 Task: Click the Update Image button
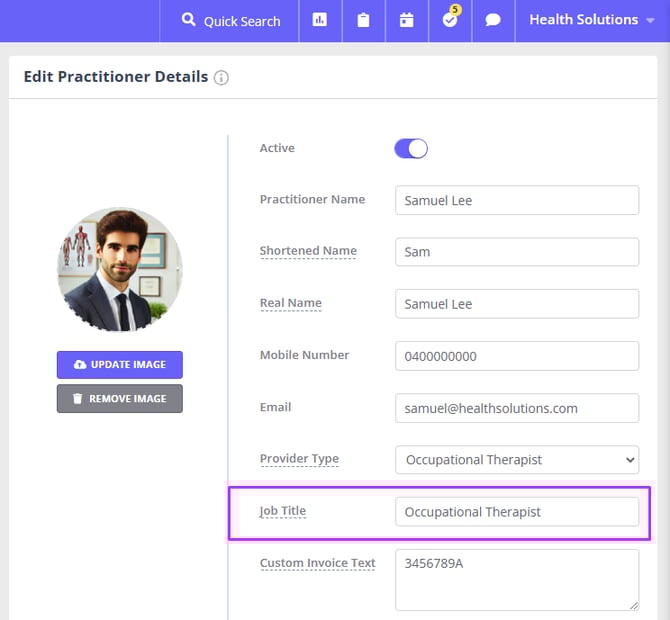120,365
